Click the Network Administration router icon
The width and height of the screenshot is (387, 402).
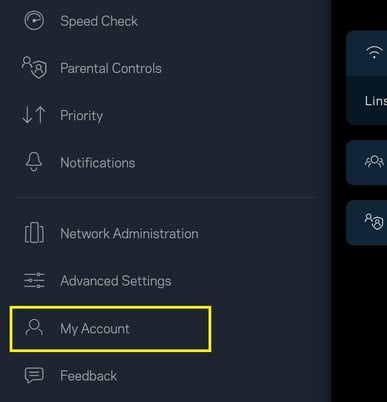(x=34, y=233)
